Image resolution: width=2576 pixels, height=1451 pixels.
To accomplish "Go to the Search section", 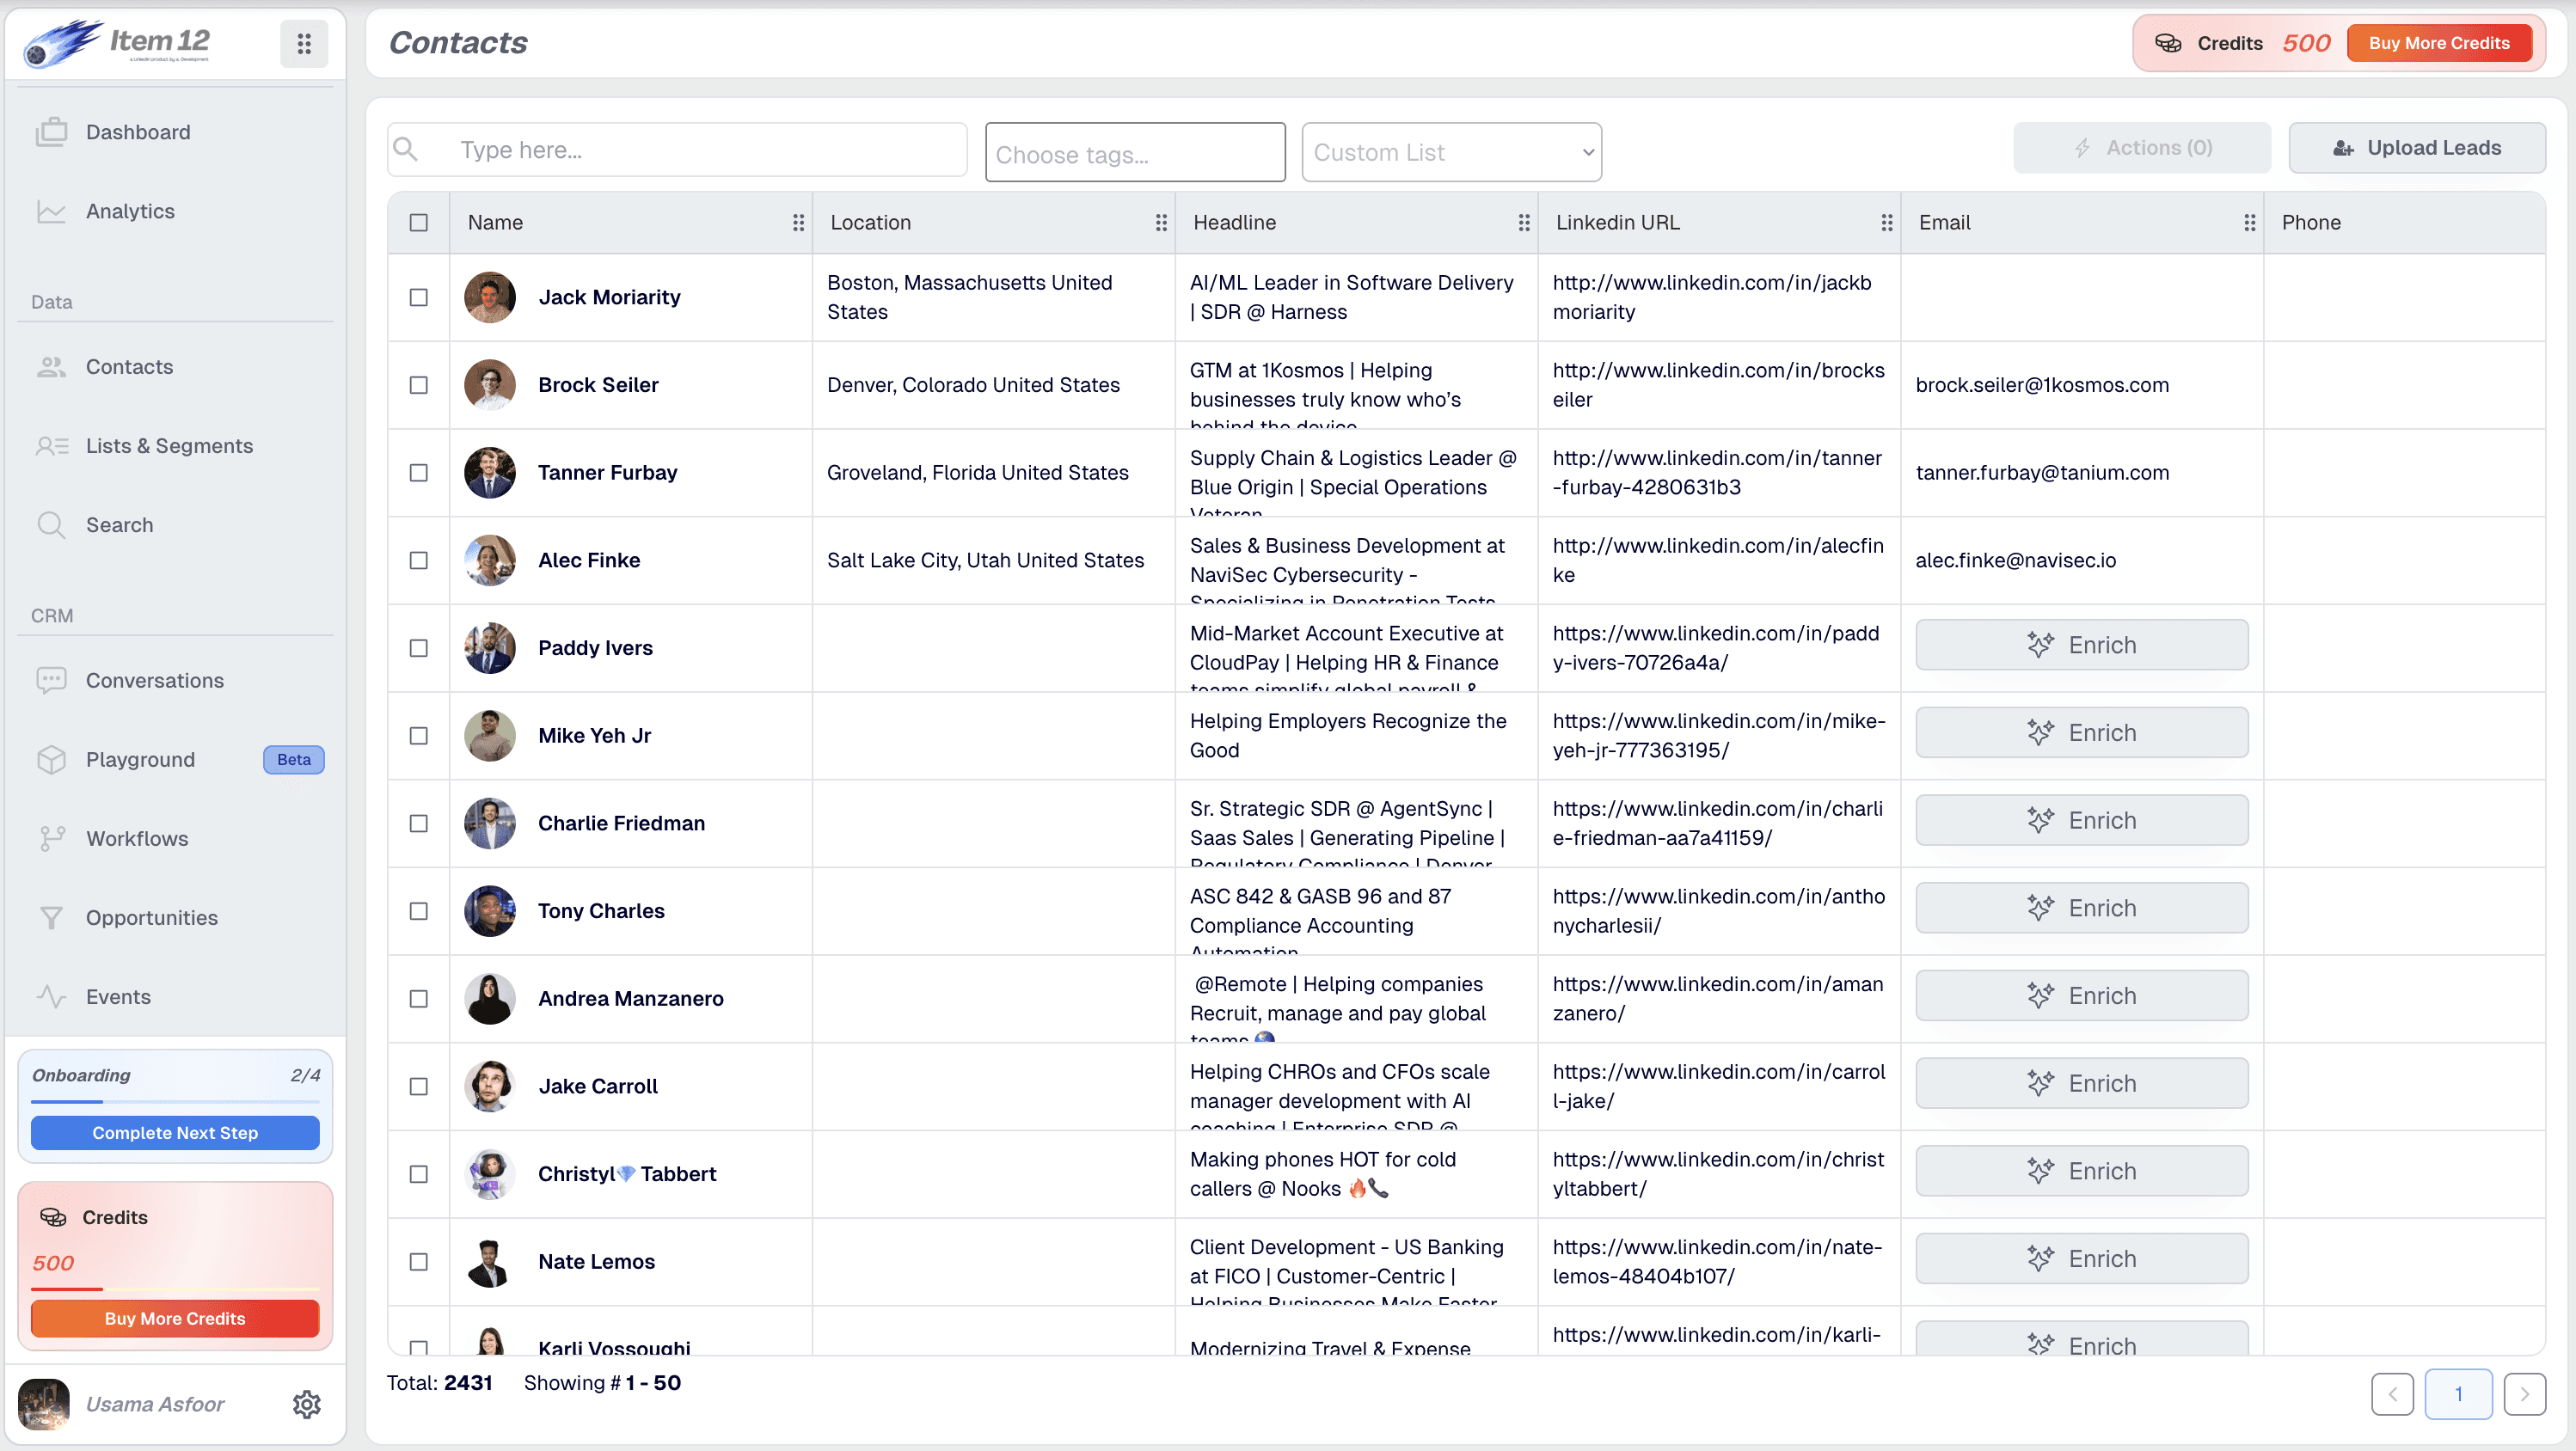I will [x=119, y=524].
